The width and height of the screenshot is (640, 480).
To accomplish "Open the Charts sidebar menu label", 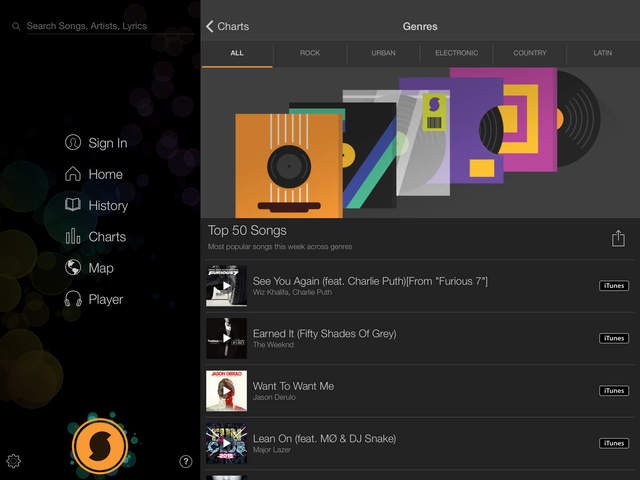I will 107,237.
